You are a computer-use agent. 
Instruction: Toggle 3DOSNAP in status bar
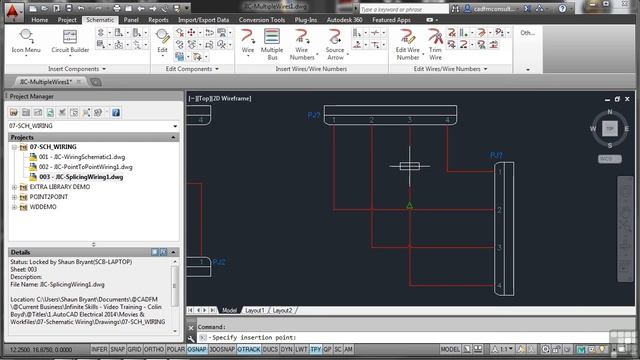point(222,349)
